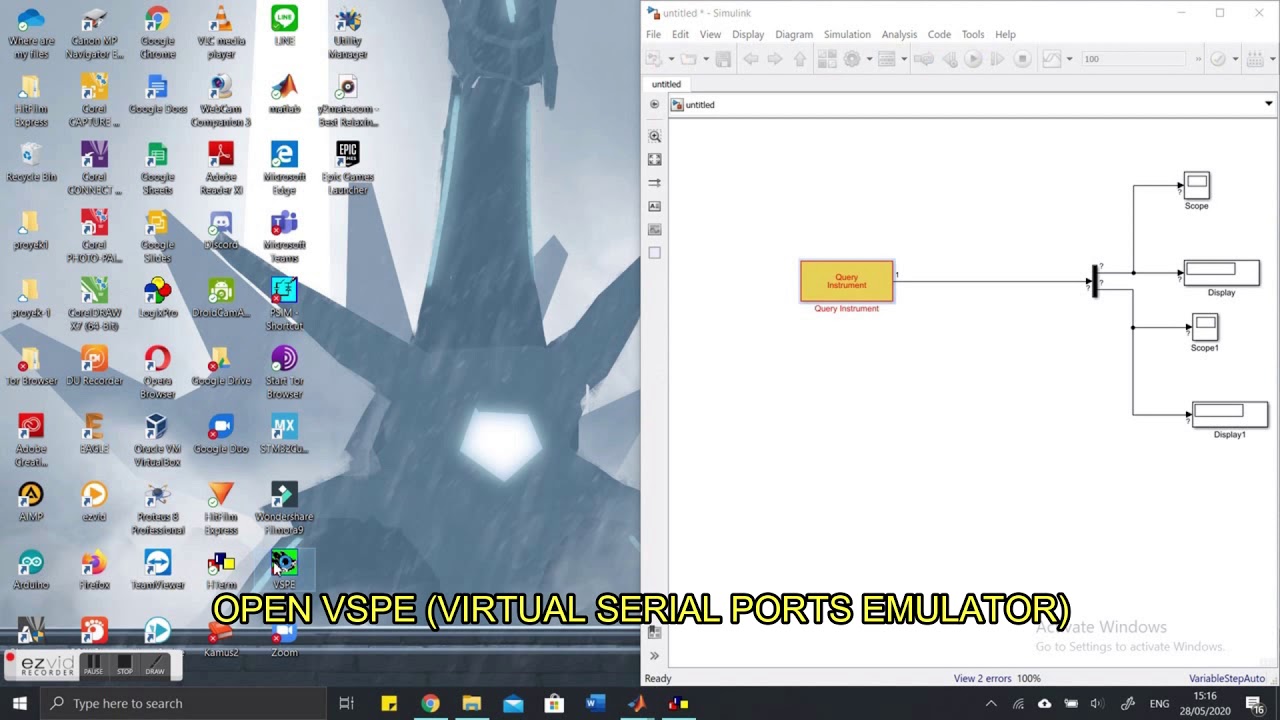Open the breadcrumb path dropdown arrow
The height and width of the screenshot is (720, 1280).
click(1268, 104)
